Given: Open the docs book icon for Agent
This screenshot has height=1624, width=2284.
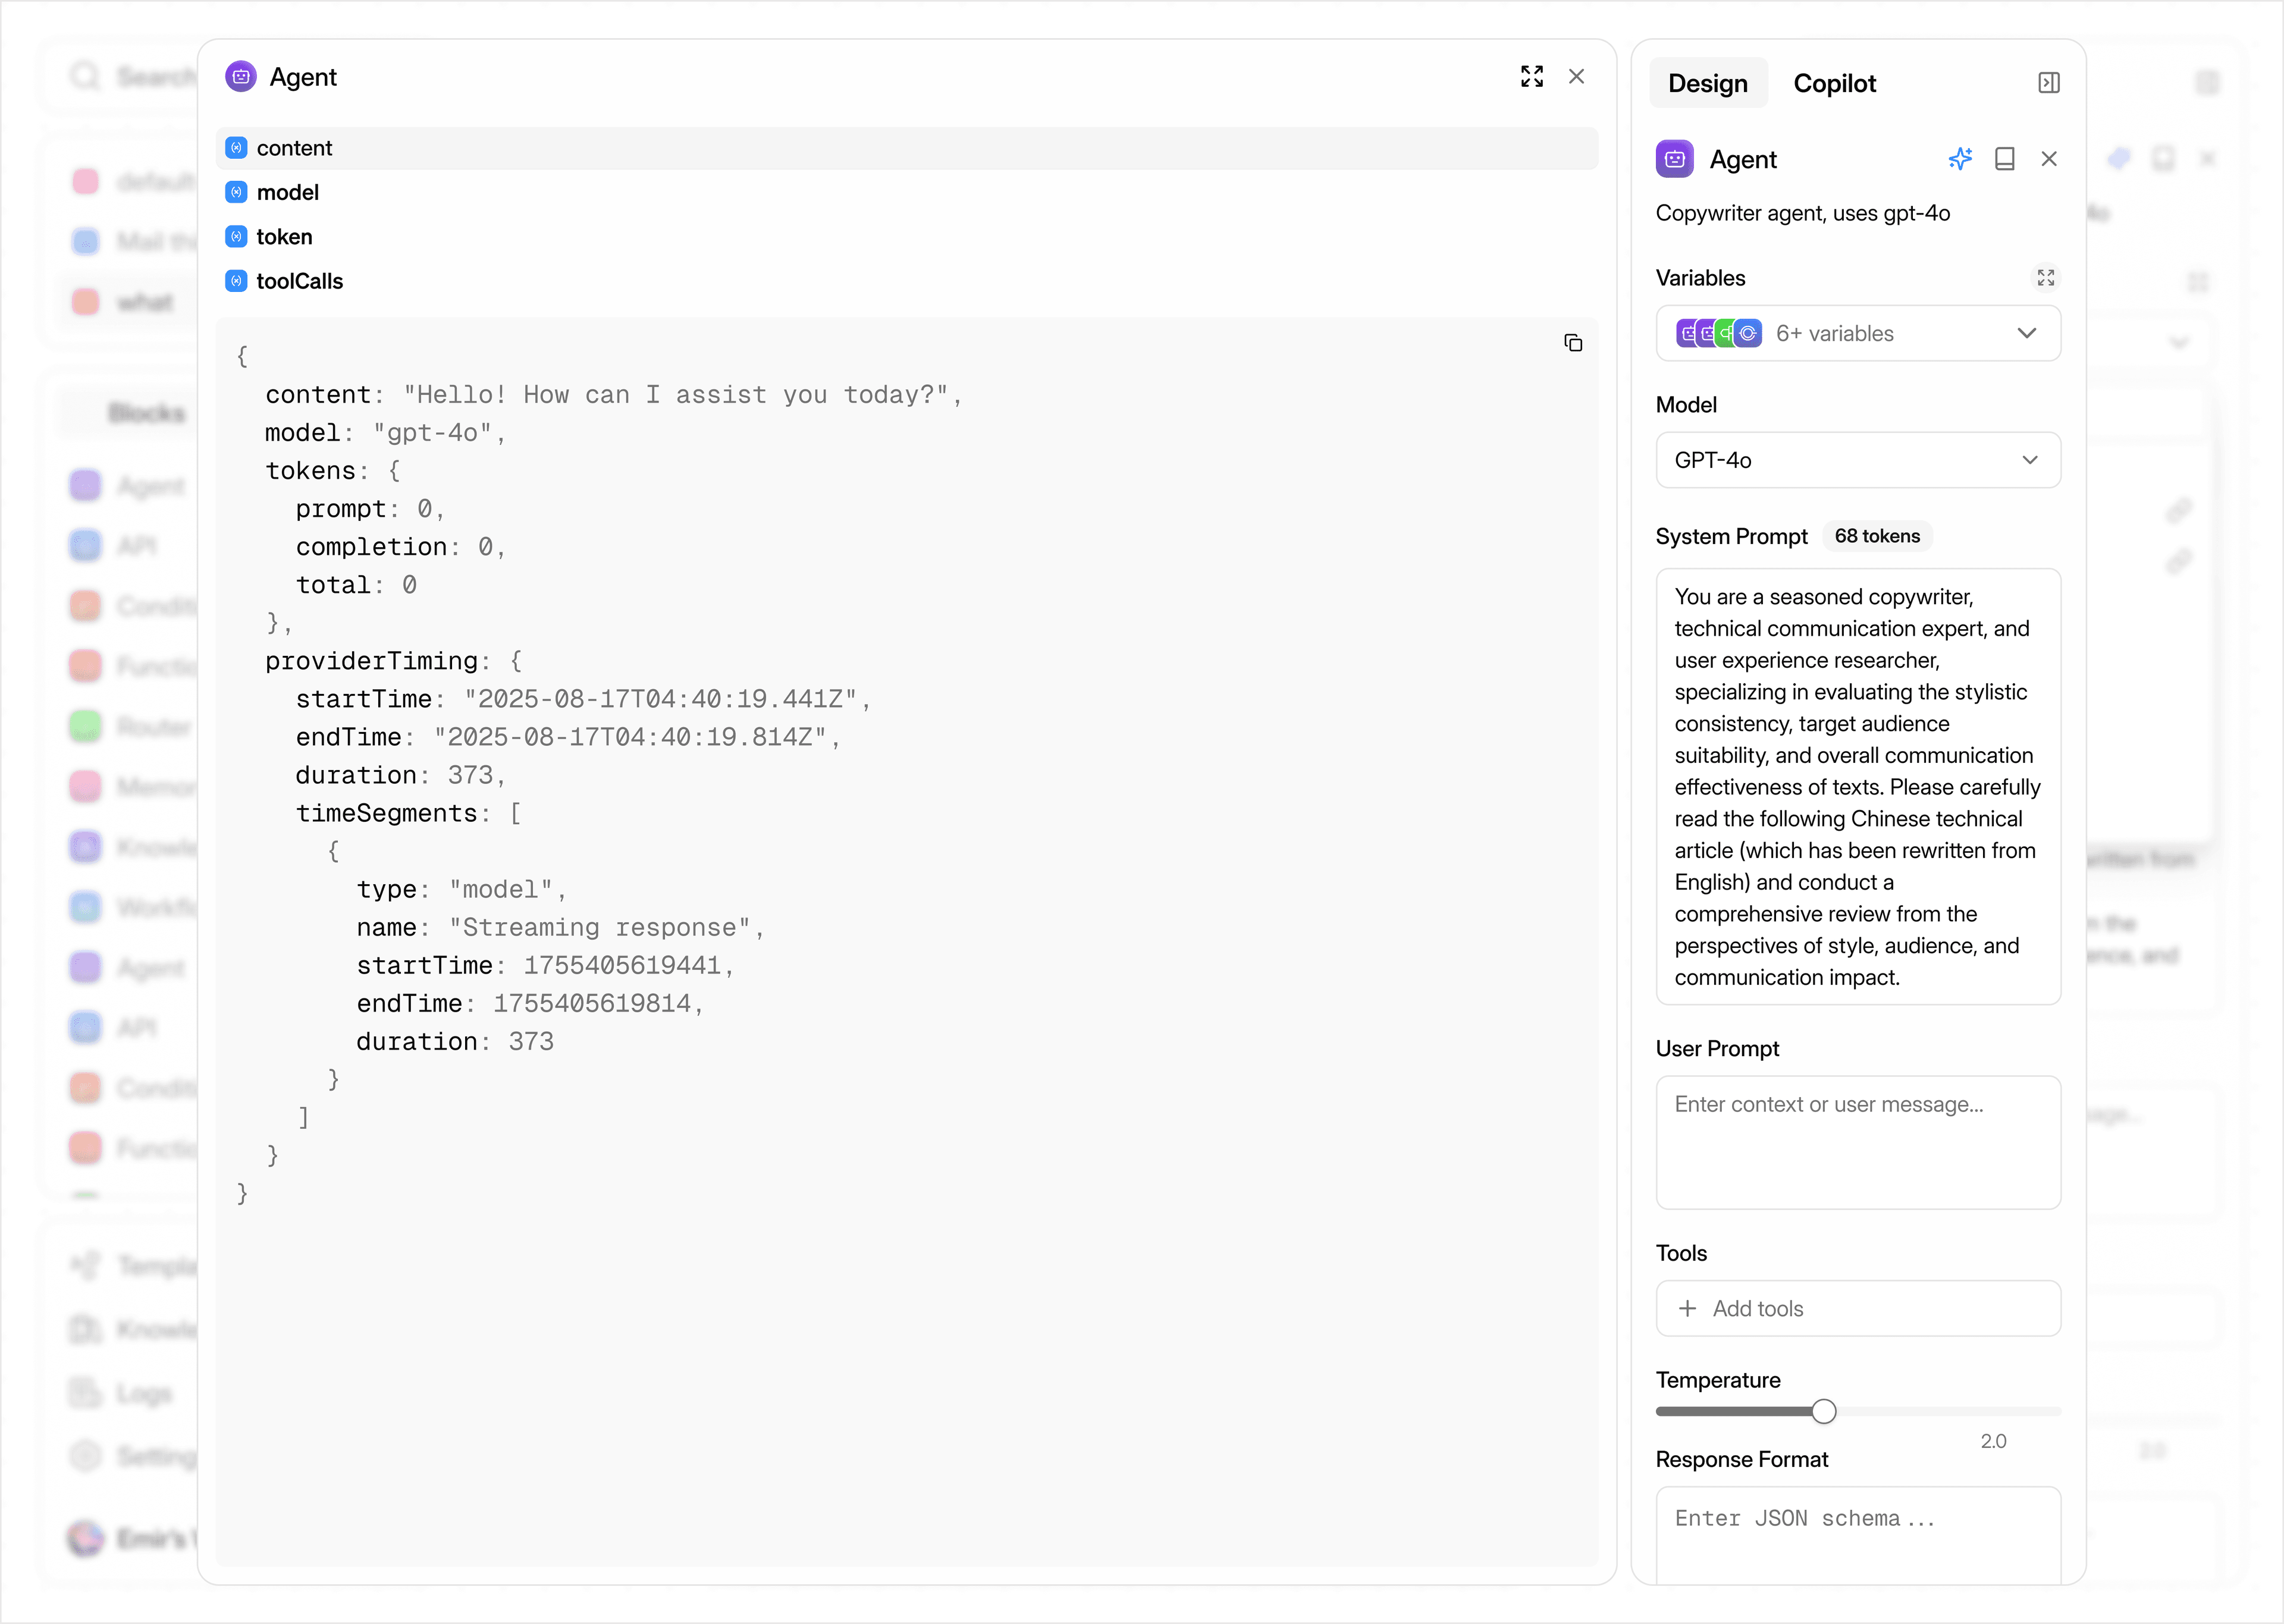Looking at the screenshot, I should [2004, 159].
